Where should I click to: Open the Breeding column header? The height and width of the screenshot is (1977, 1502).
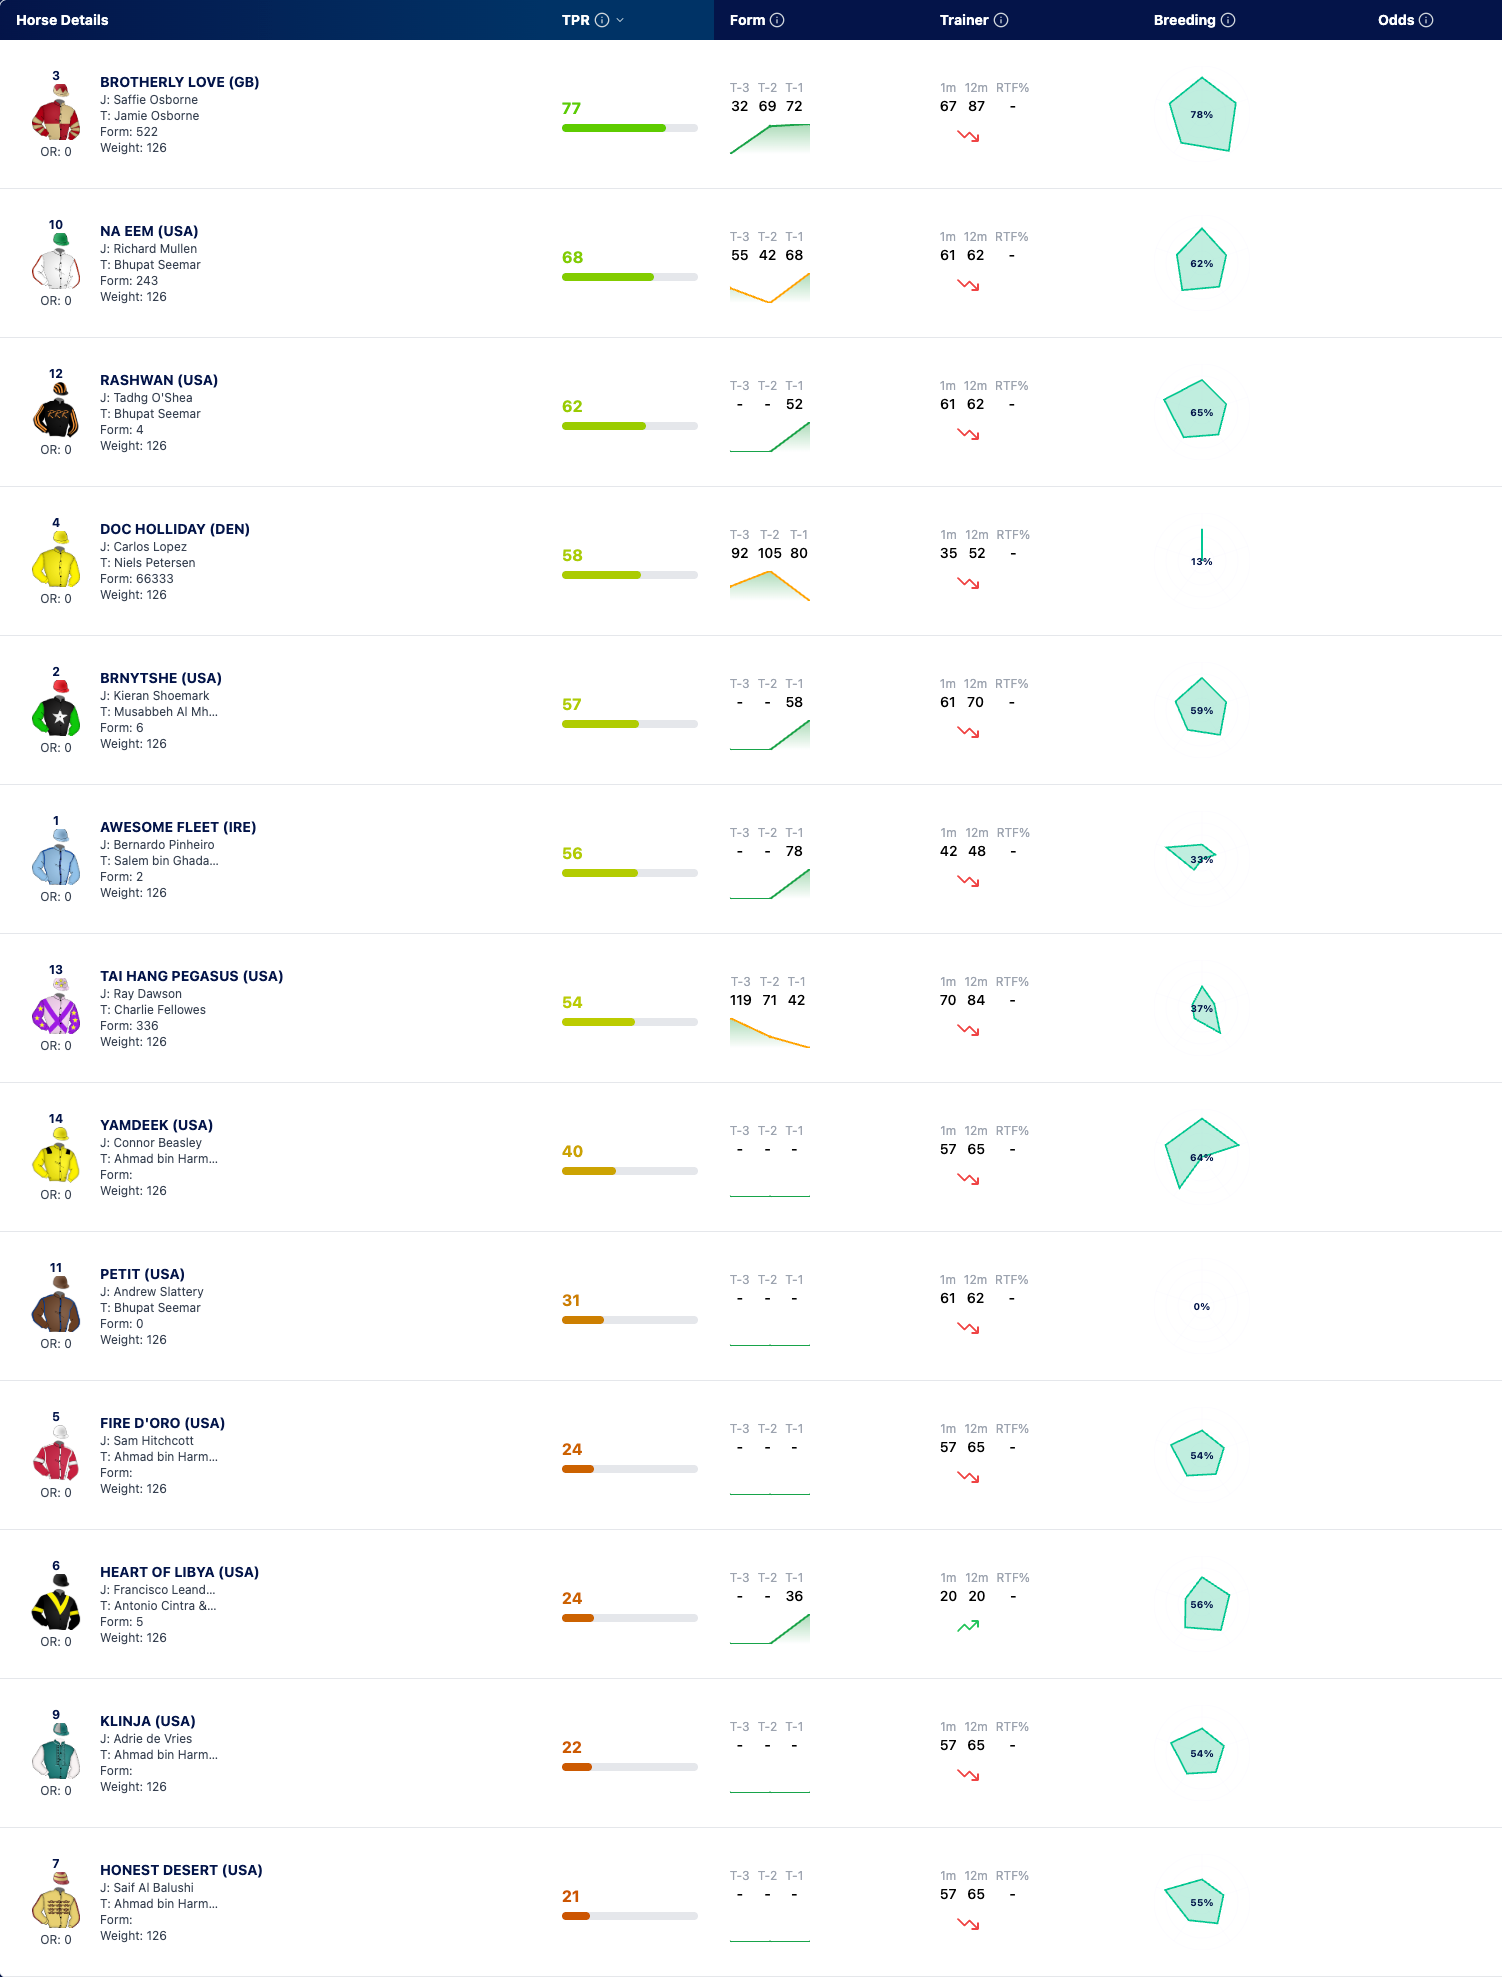(1184, 20)
